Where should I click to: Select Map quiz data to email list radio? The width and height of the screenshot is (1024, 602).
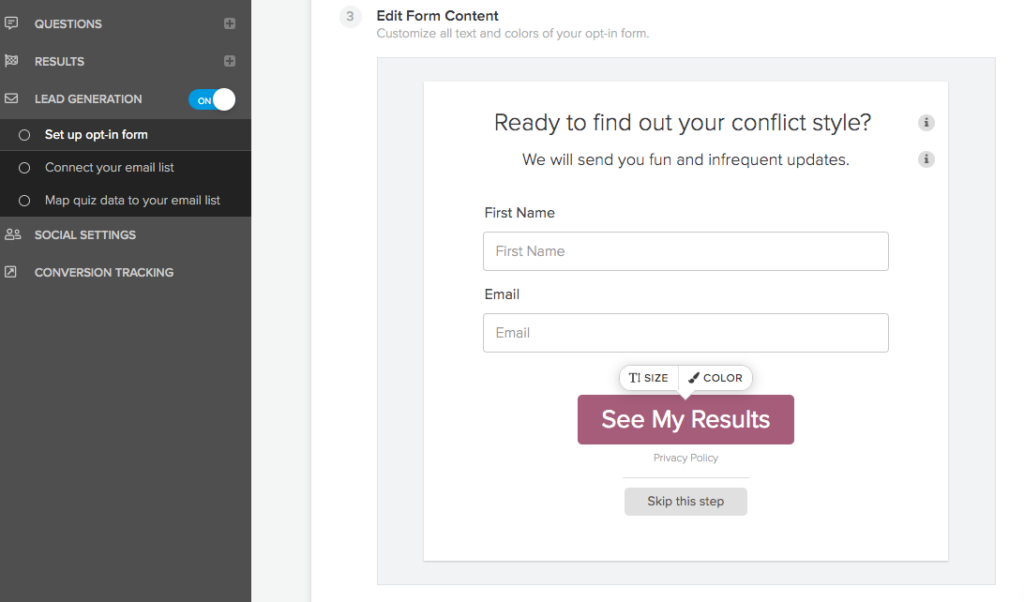coord(24,200)
